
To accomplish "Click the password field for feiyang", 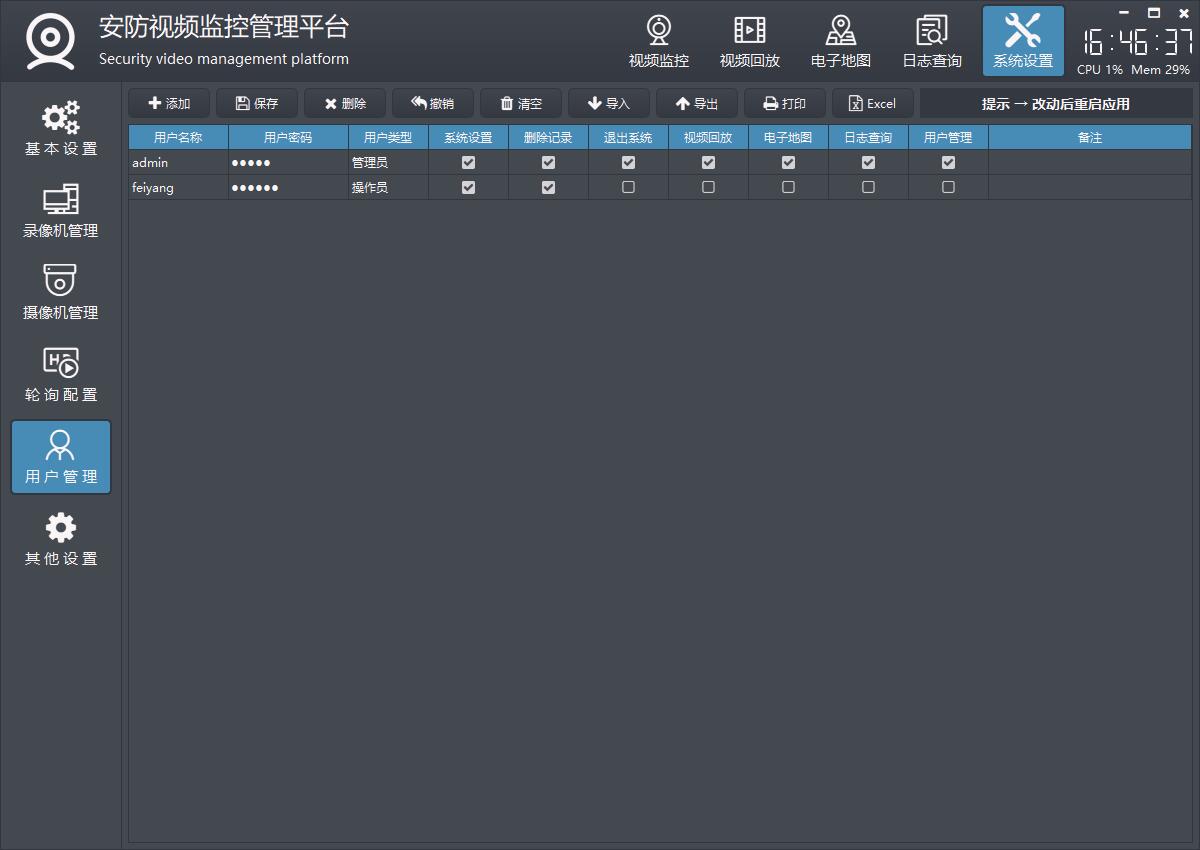I will (288, 187).
